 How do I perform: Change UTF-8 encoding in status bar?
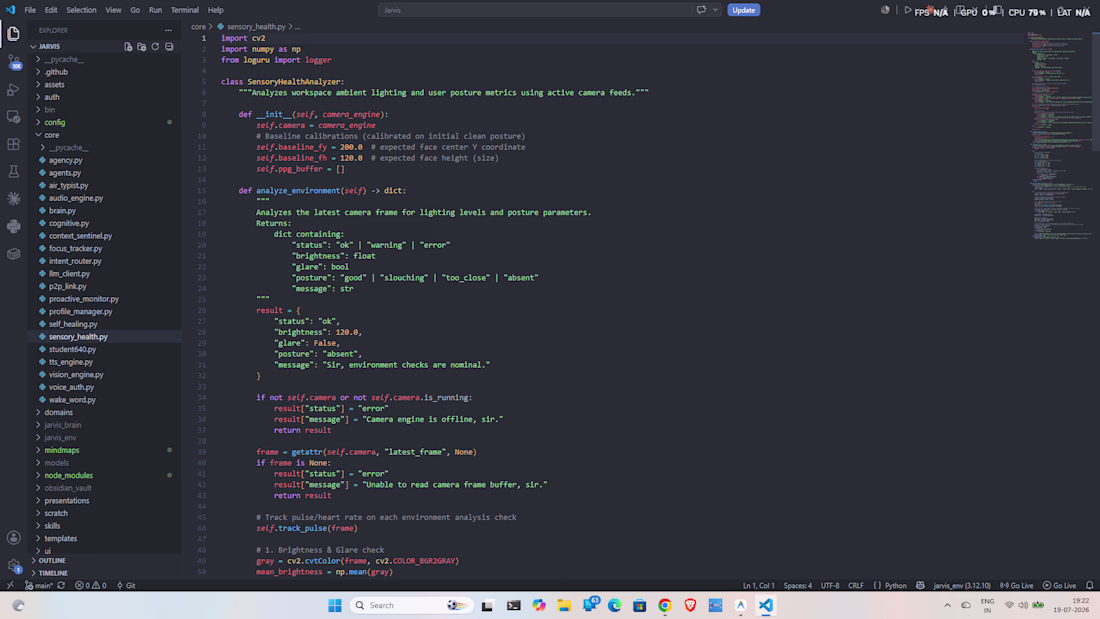(830, 585)
